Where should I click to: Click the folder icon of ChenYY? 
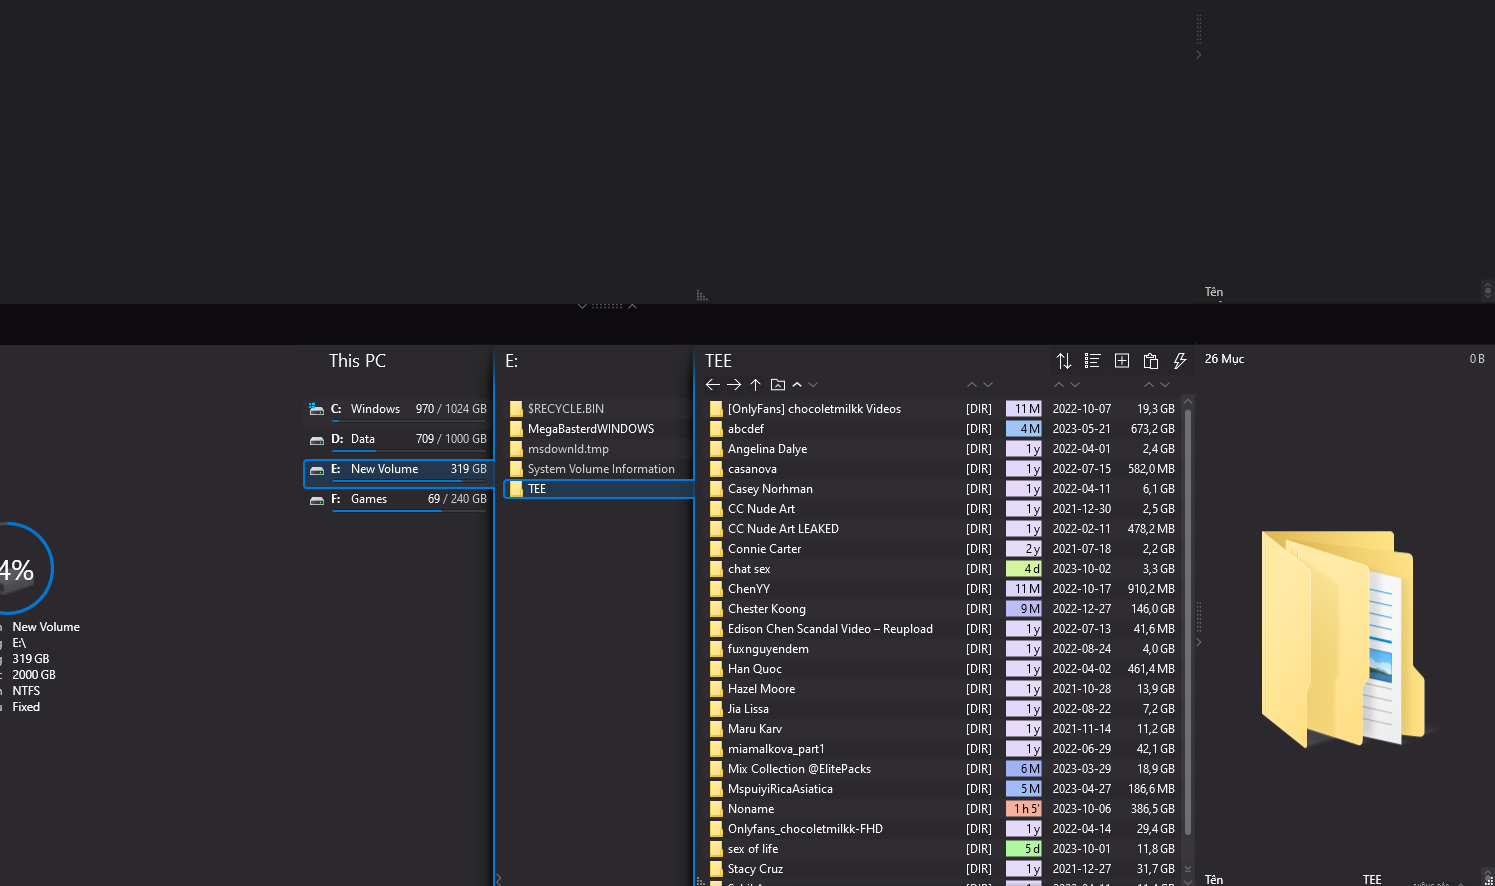(716, 589)
